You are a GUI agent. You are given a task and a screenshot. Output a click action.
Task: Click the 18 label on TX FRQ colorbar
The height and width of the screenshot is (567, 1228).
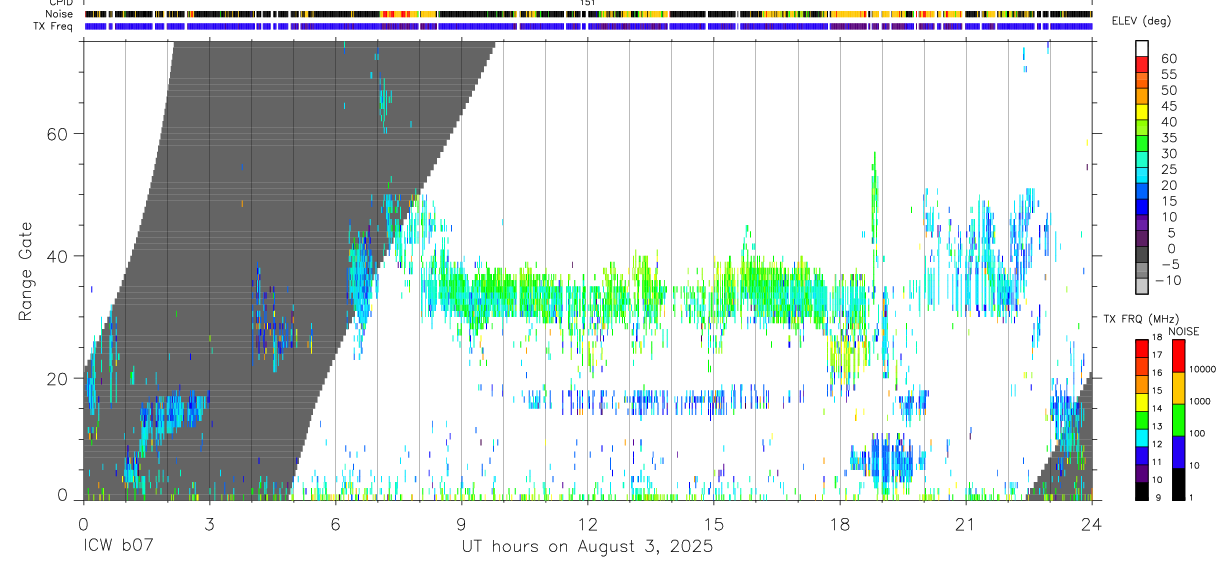(1158, 337)
